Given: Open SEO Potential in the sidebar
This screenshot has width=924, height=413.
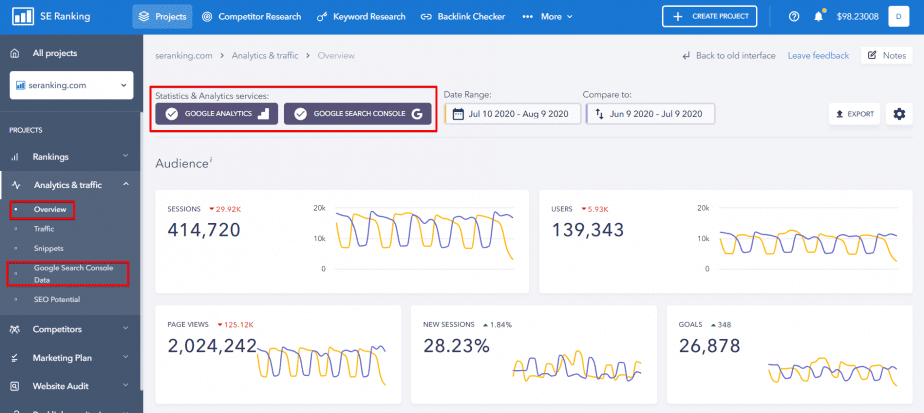Looking at the screenshot, I should coord(57,299).
